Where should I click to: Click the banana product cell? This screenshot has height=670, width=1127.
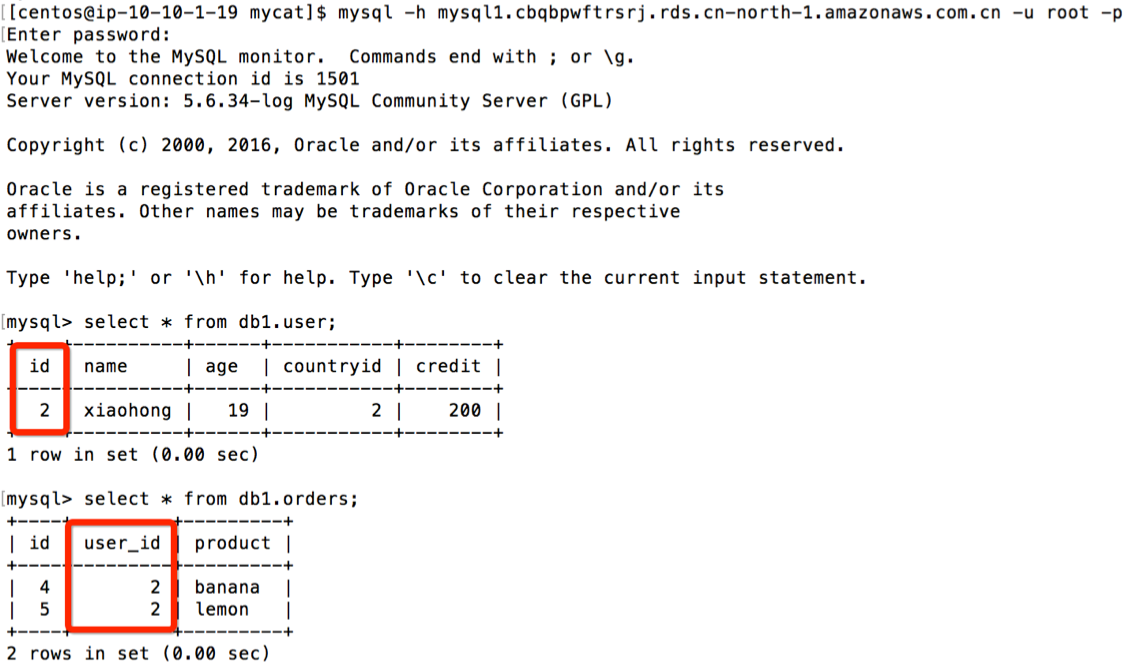point(227,587)
